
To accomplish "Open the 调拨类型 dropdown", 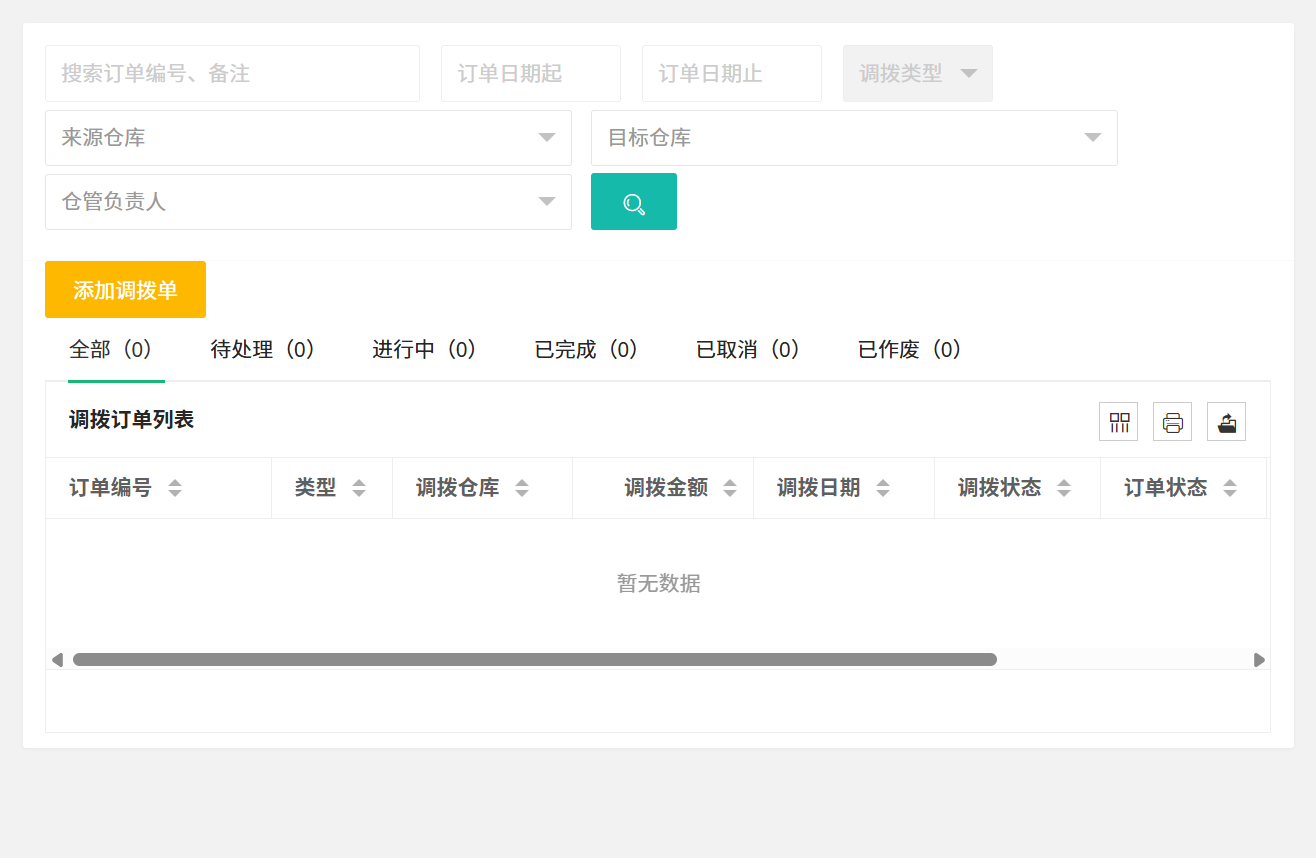I will (x=918, y=73).
